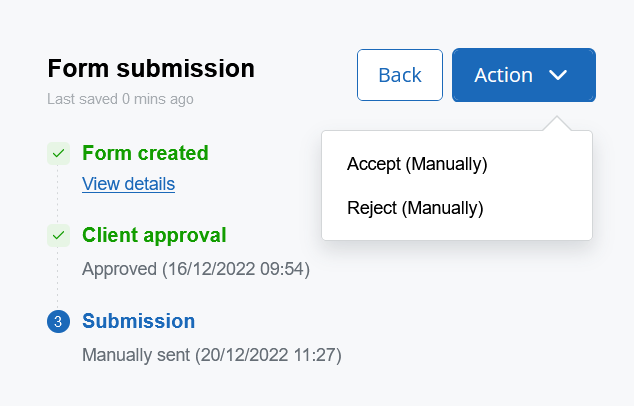Click the Manually sent (20/12/2022 11:27) text
The height and width of the screenshot is (406, 634).
click(x=212, y=354)
